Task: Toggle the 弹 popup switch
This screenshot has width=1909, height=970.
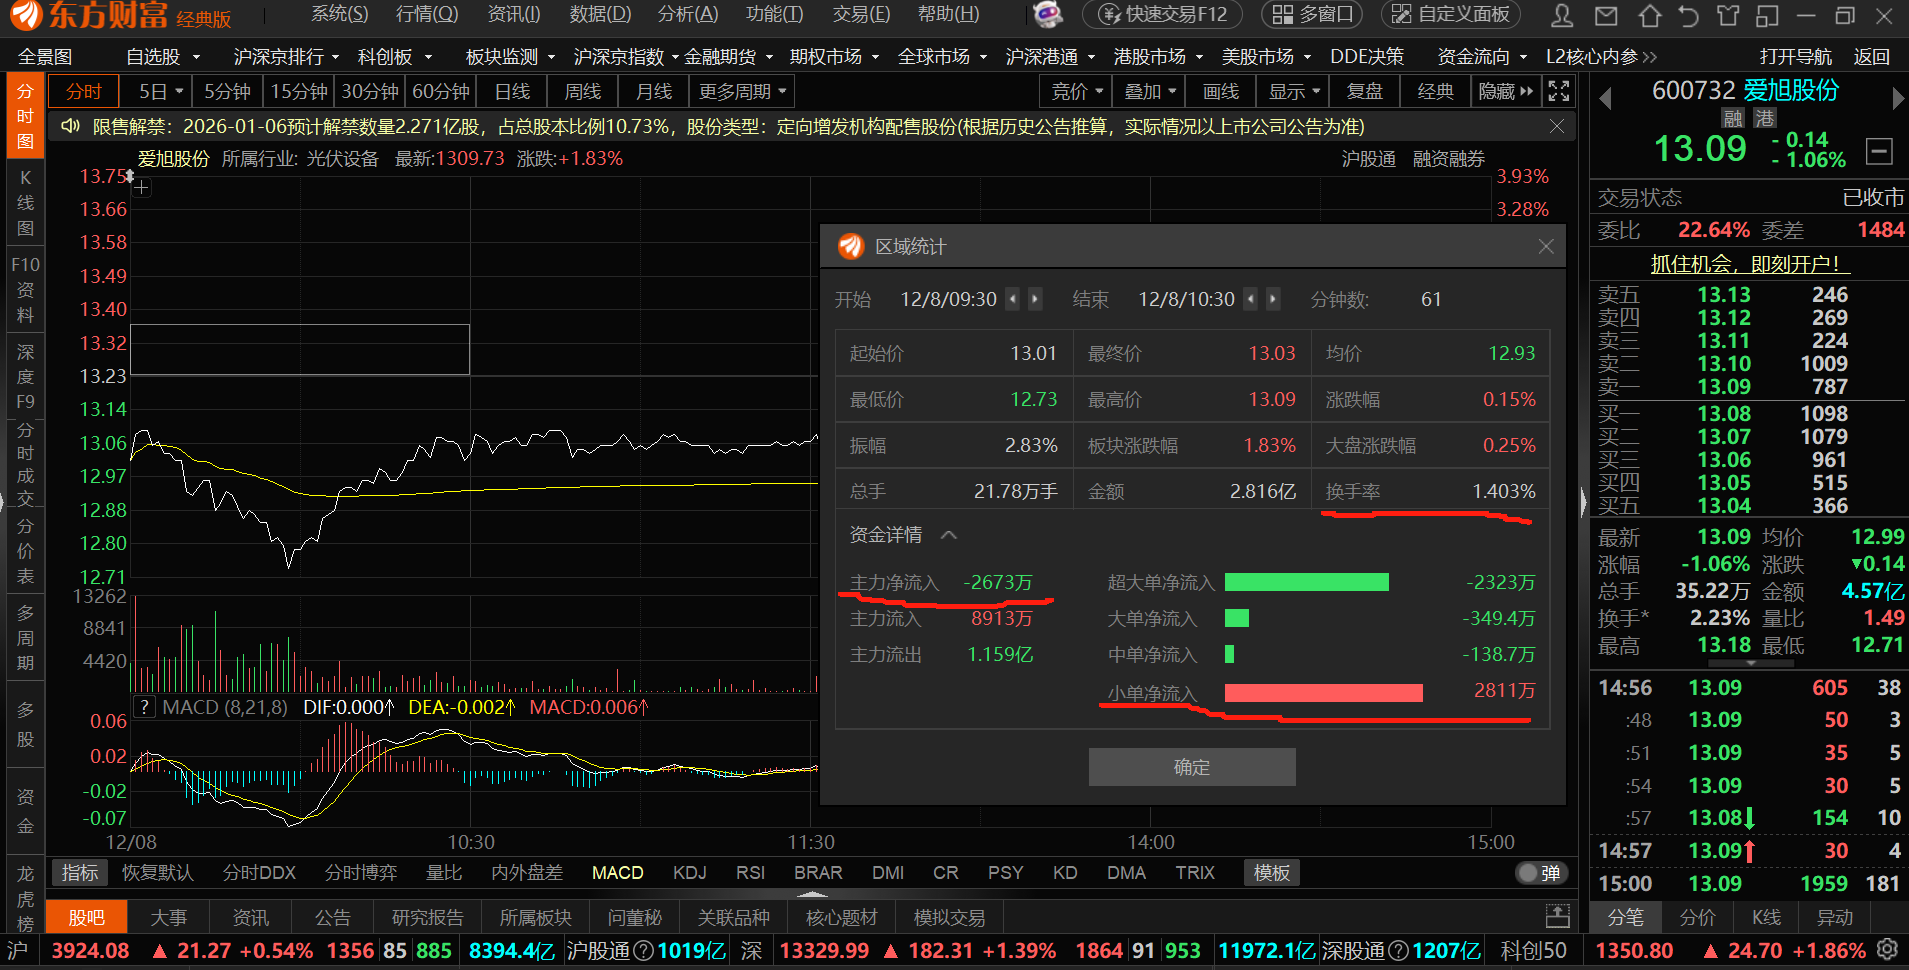Action: 1540,872
